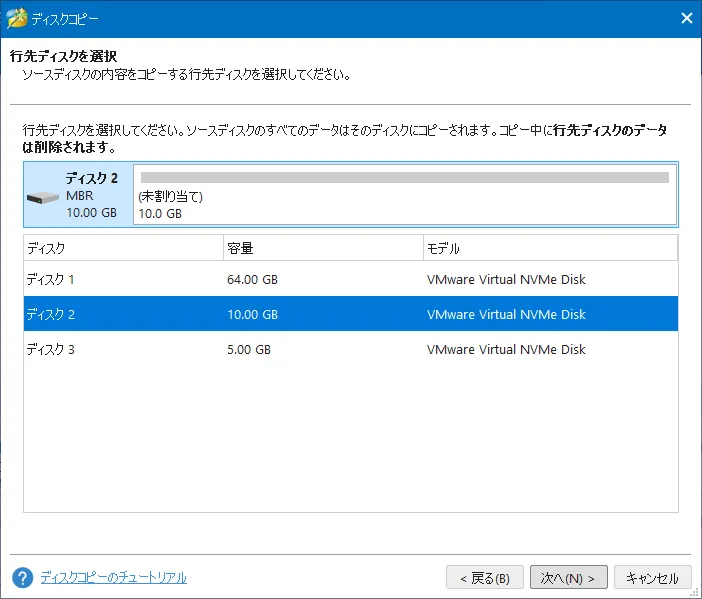
Task: Choose ディスク 3 as destination disk
Action: pos(51,350)
